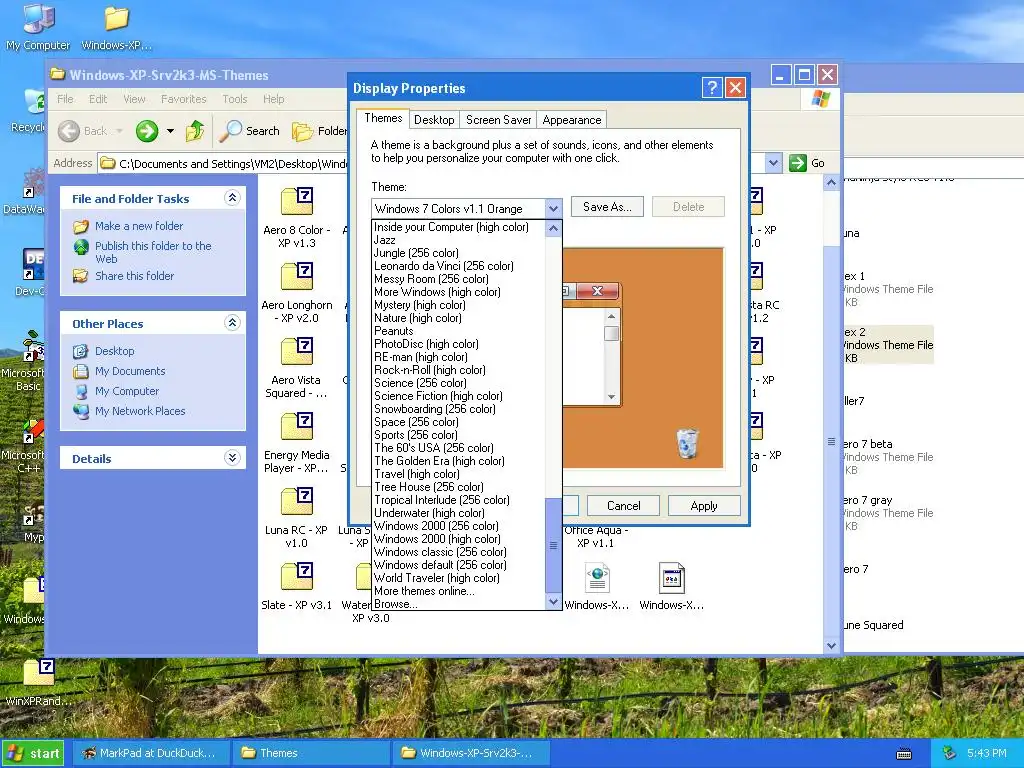This screenshot has width=1024, height=768.
Task: Open the File menu in Explorer
Action: tap(65, 99)
